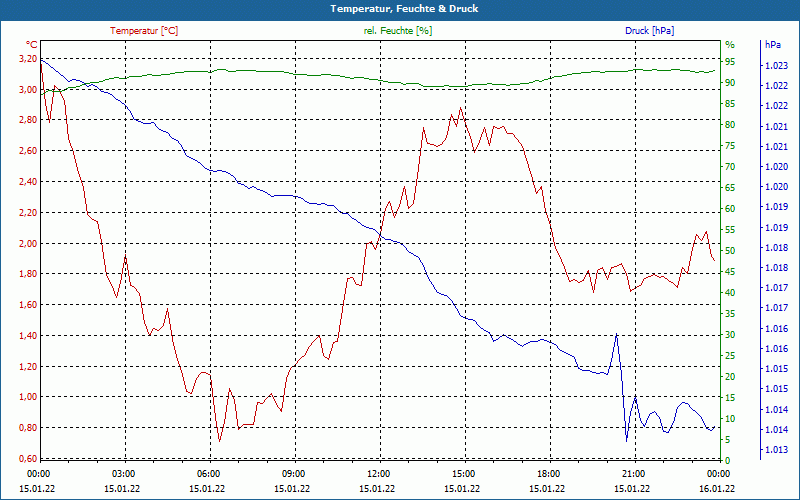
Task: Click the 2,60 temperature axis value
Action: (28, 151)
